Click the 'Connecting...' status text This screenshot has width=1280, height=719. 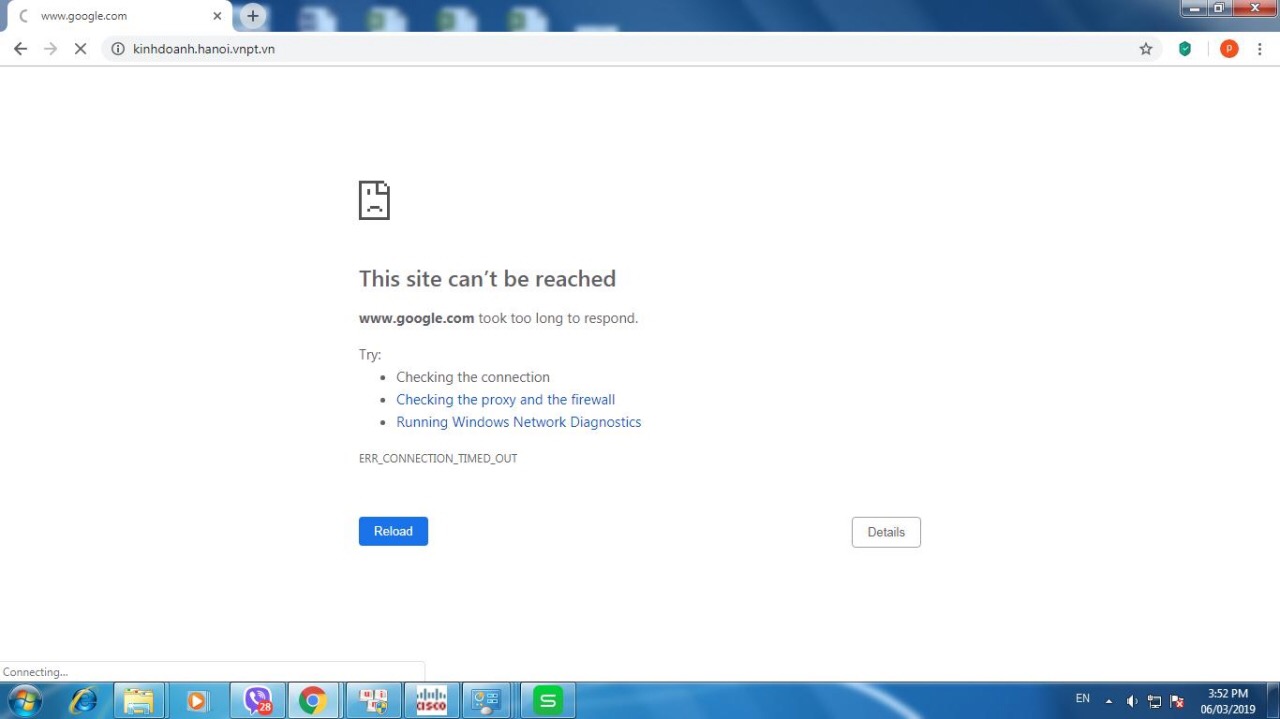pyautogui.click(x=35, y=672)
